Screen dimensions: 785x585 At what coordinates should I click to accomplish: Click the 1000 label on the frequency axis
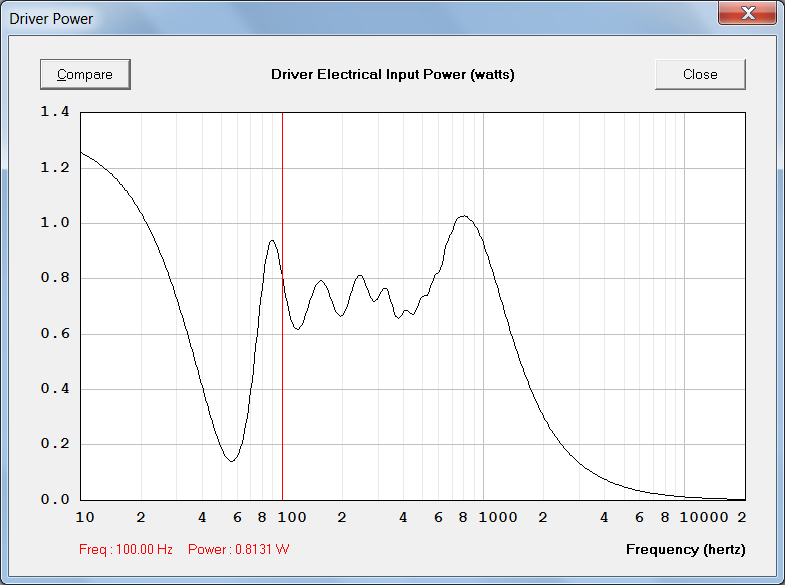498,517
